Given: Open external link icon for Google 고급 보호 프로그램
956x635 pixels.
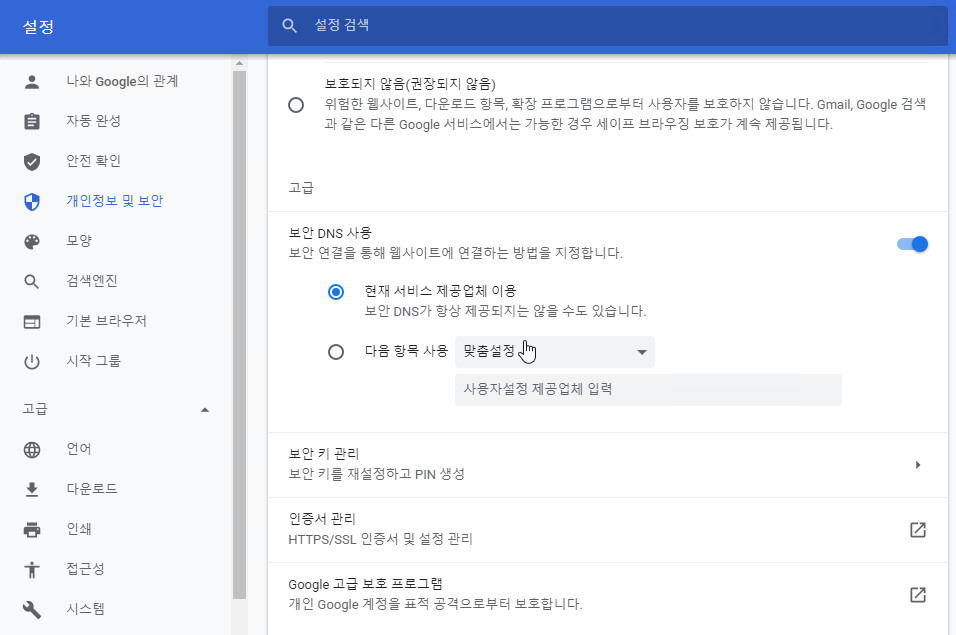Looking at the screenshot, I should 918,595.
